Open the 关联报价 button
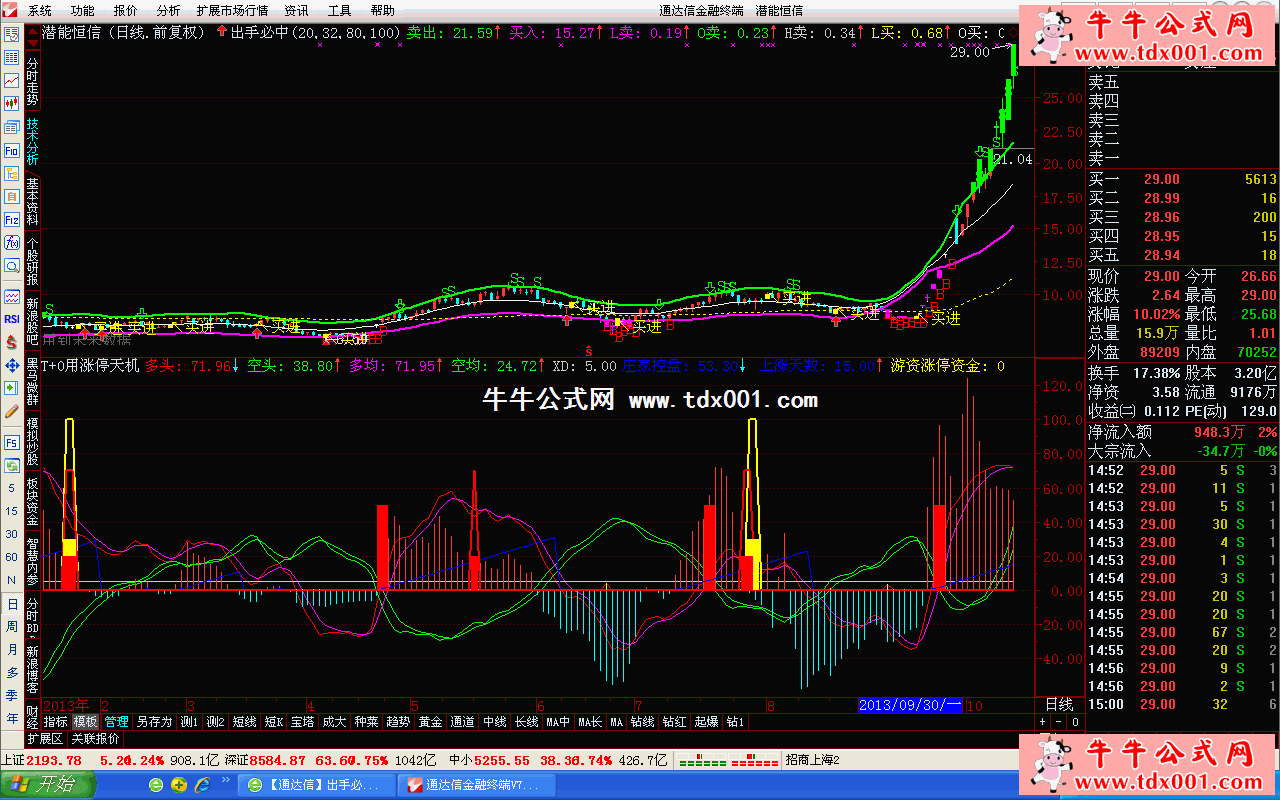 click(x=95, y=739)
